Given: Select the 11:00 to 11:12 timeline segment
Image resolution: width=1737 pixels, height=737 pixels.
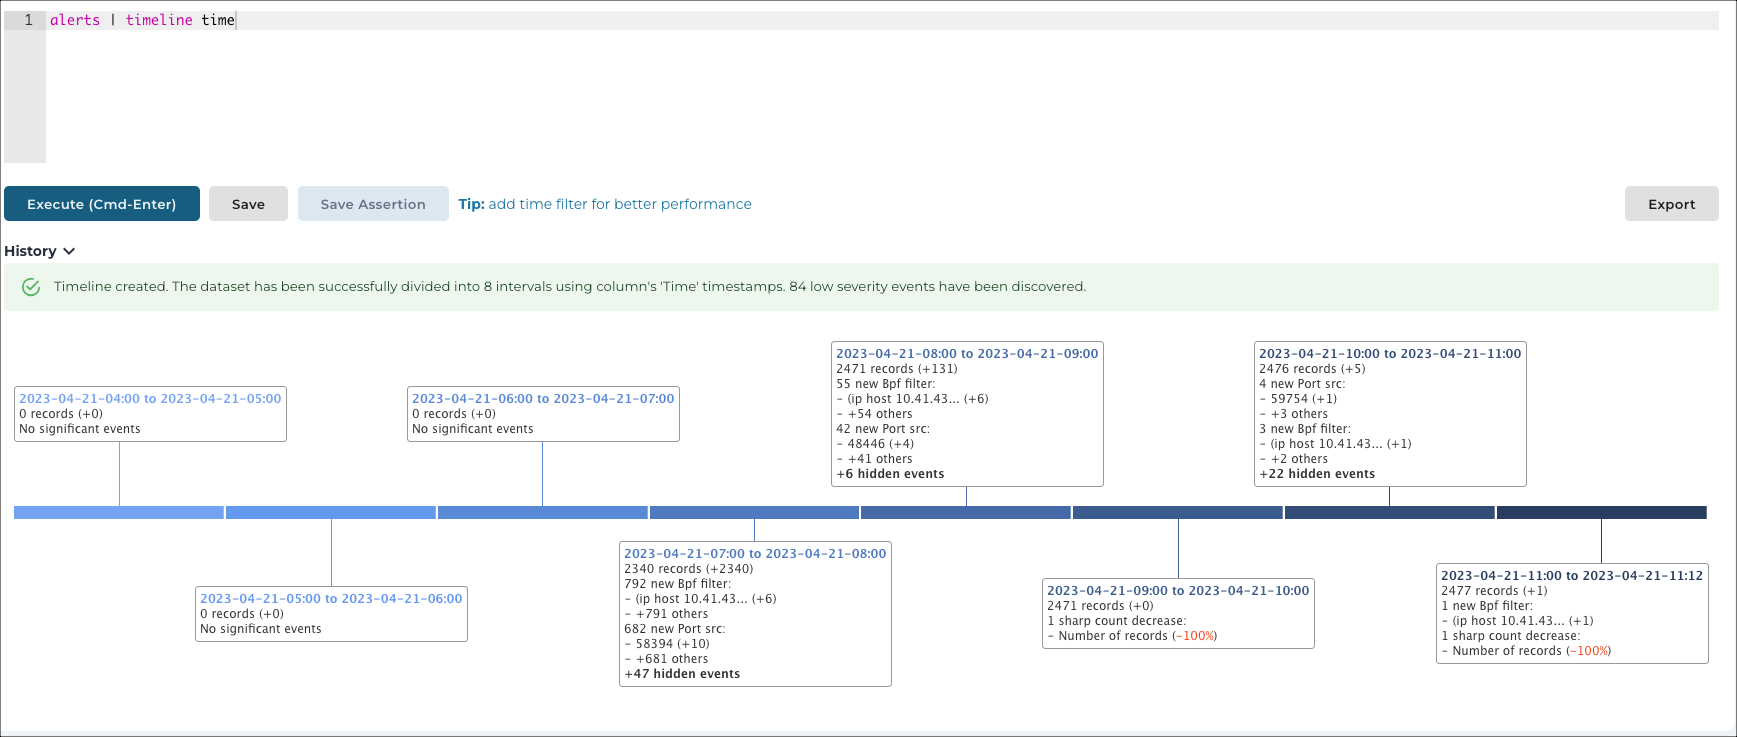Looking at the screenshot, I should click(1602, 512).
